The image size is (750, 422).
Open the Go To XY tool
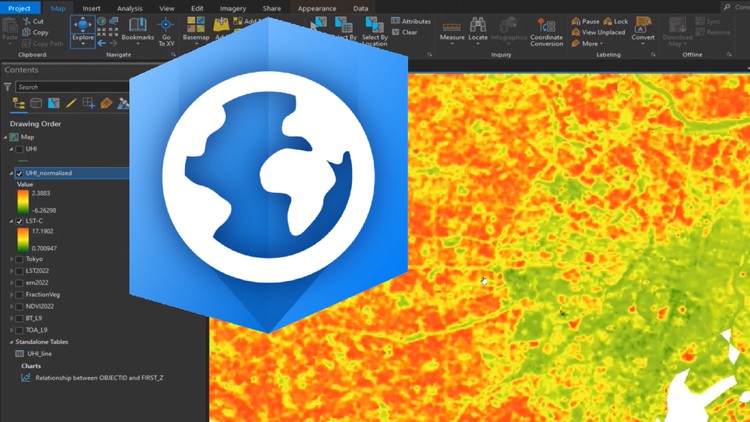tap(166, 32)
